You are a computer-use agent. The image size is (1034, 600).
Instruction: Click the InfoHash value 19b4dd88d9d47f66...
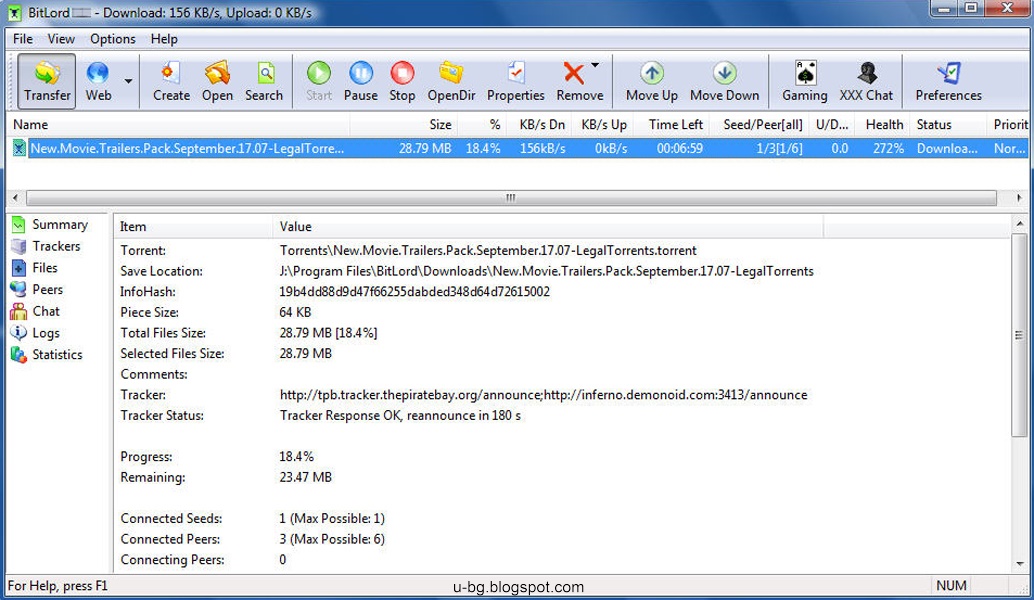pos(414,291)
